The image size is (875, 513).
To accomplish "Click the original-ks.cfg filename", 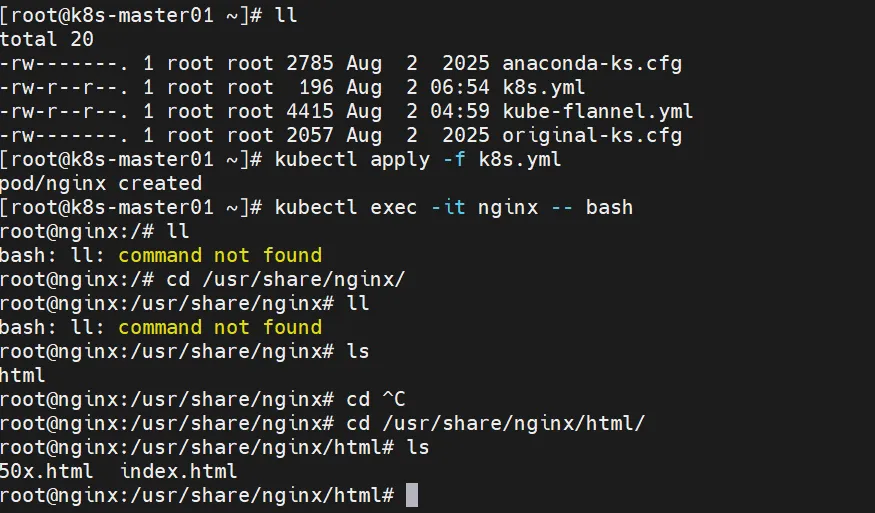I will 592,136.
